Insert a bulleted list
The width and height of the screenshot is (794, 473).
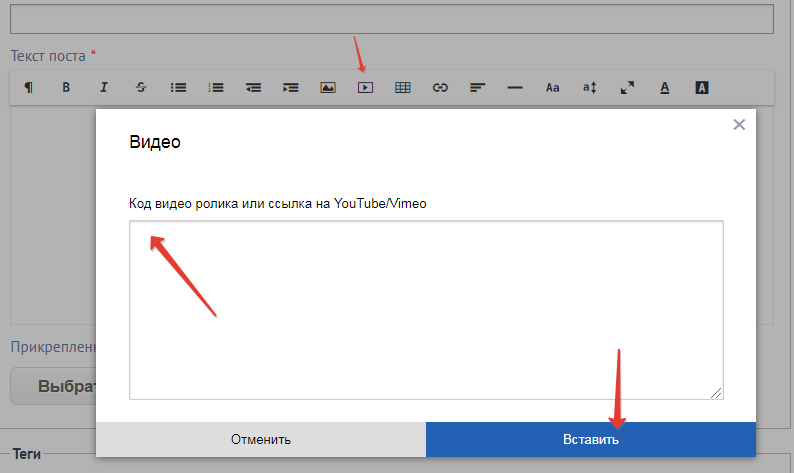[178, 88]
